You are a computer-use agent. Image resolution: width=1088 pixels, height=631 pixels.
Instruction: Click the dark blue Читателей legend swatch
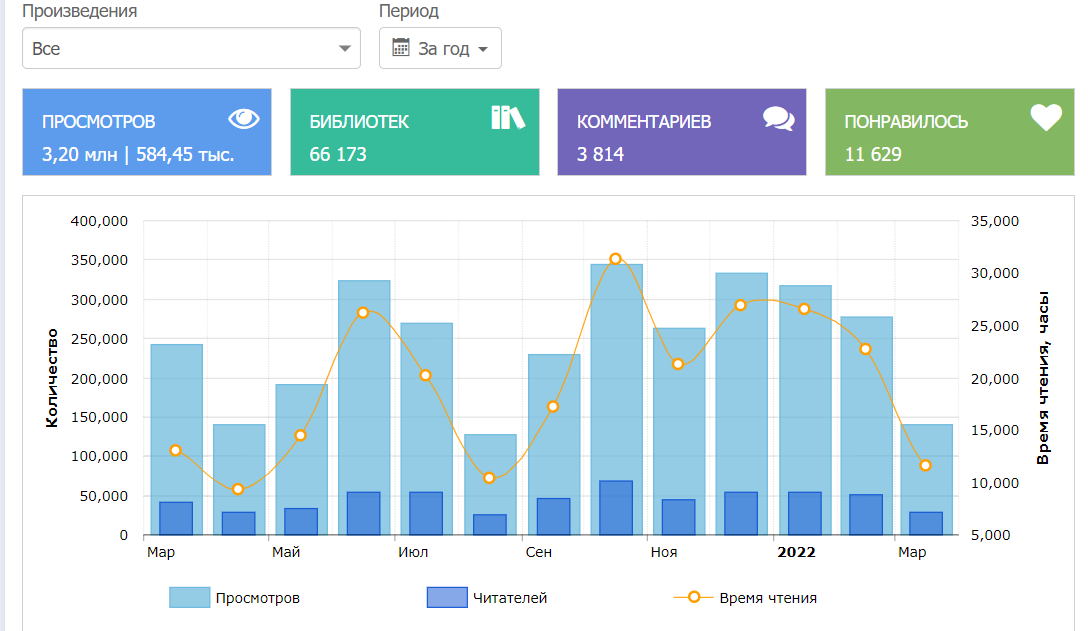pos(447,598)
